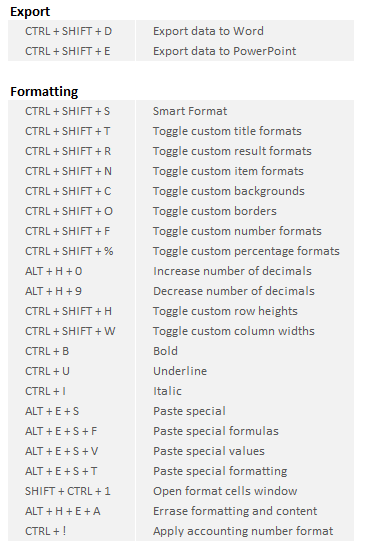Click Toggle custom result formats text
Screen dimensions: 366x548
coord(232,151)
